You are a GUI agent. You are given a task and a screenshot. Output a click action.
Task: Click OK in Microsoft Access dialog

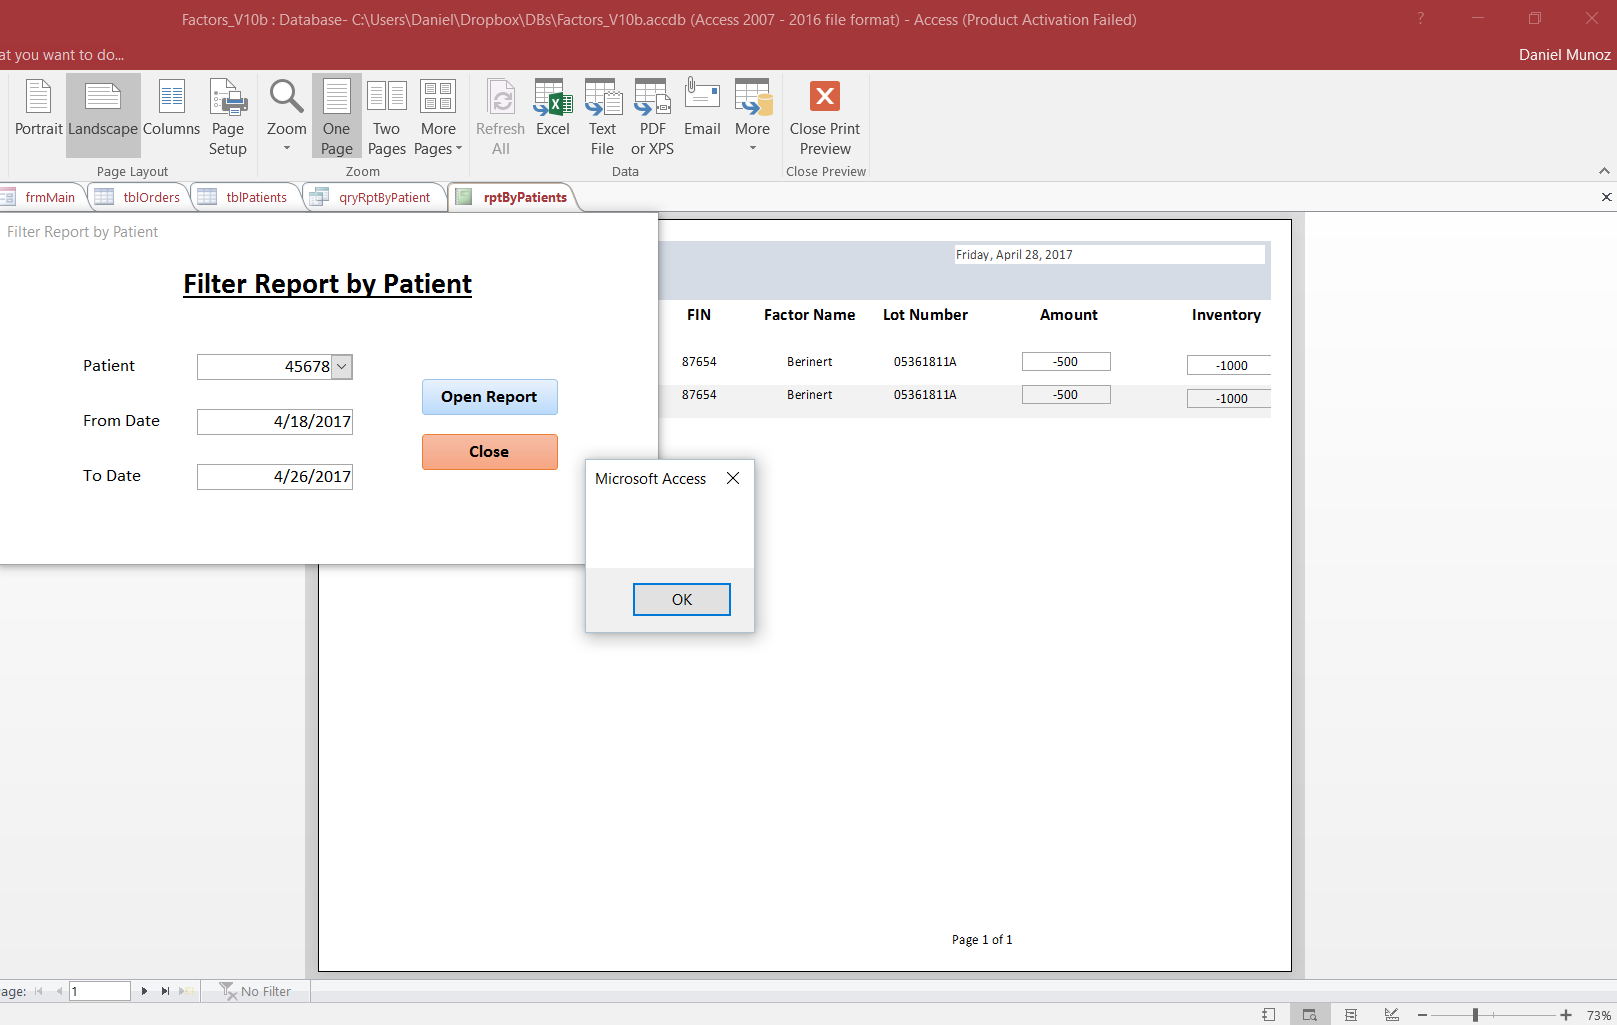click(682, 599)
